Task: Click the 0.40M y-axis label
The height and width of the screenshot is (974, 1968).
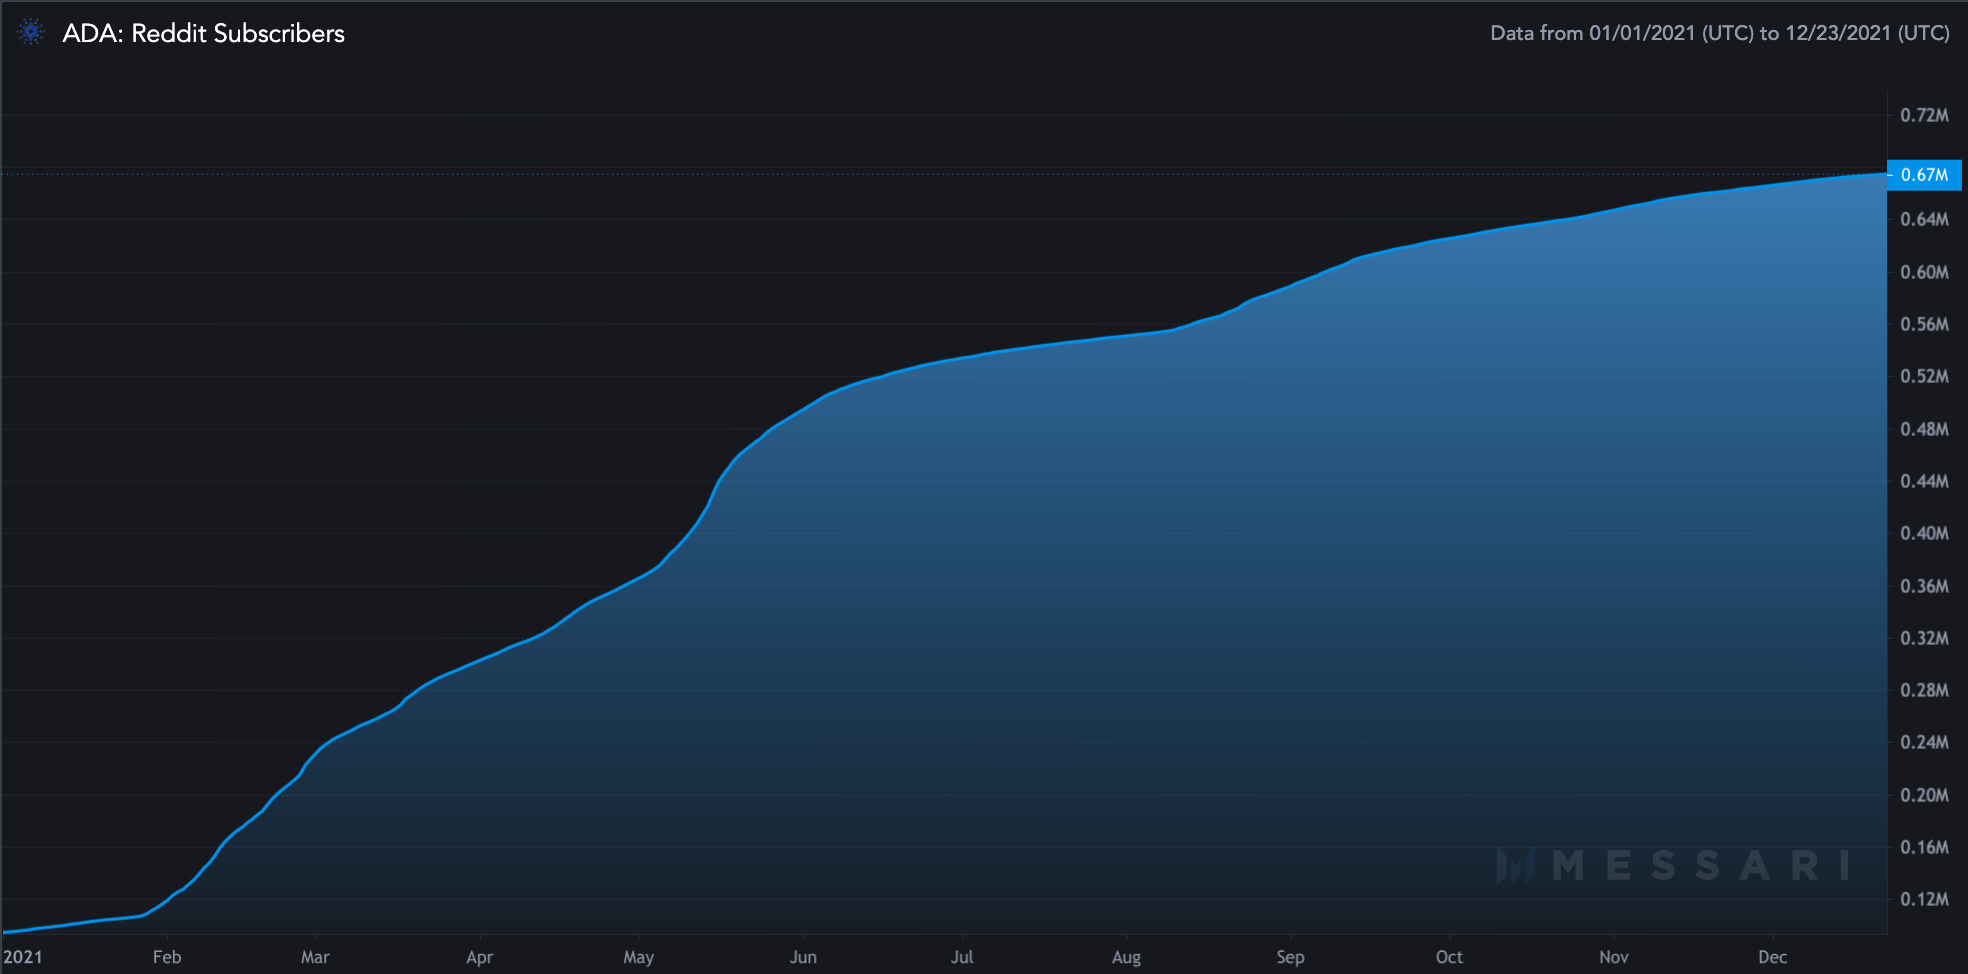Action: tap(1924, 533)
